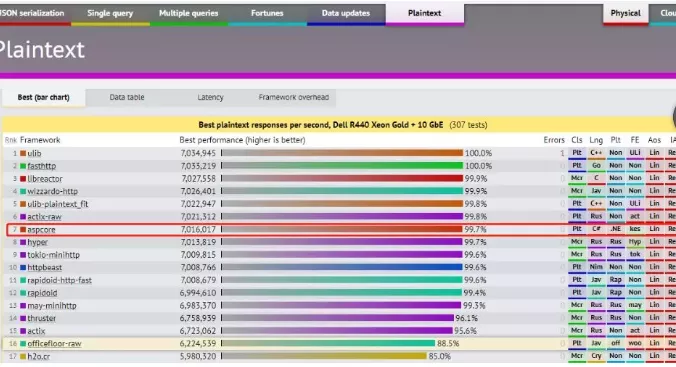Click the may frontend tag in may-minihttp row

tap(635, 305)
